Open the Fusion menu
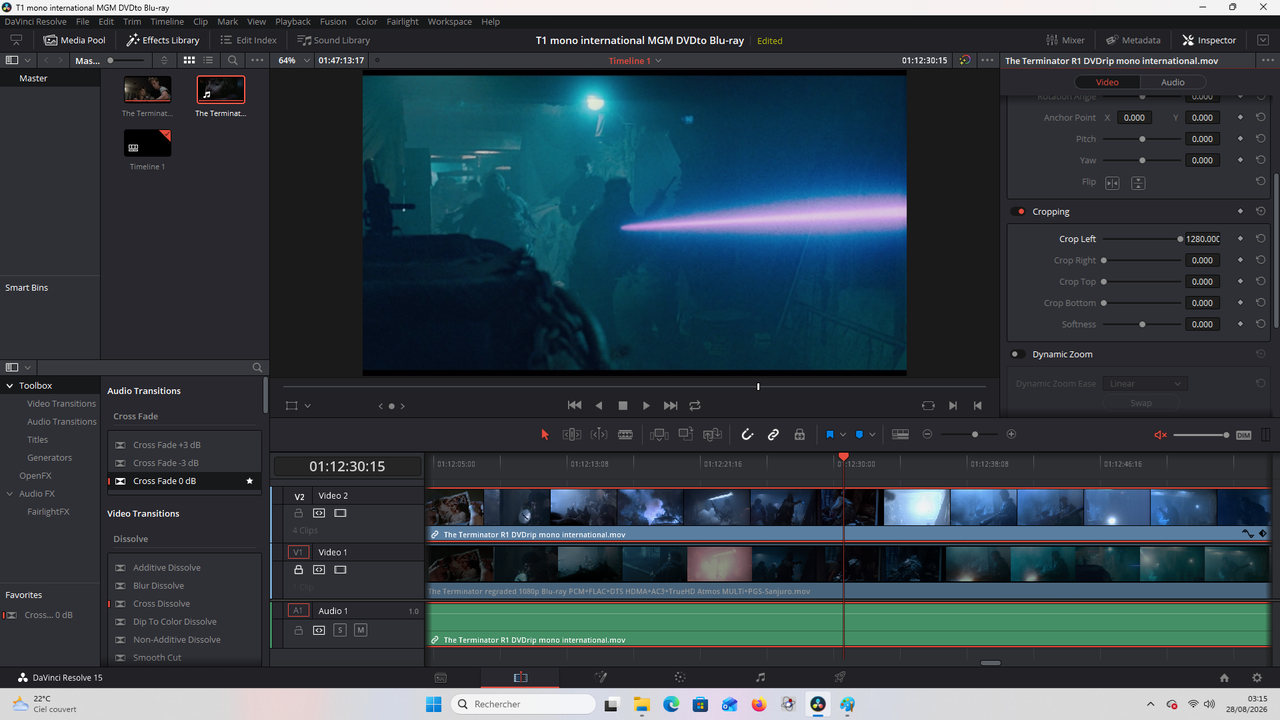Screen dimensions: 1280x720 [x=333, y=21]
